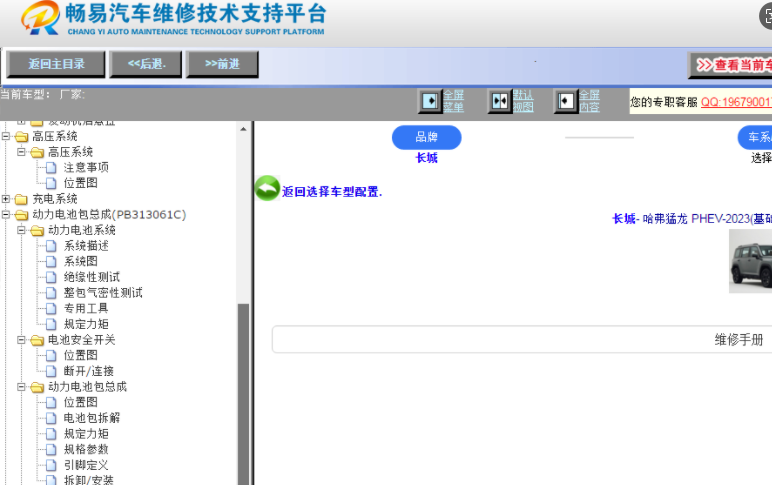Click the 电池包拆解 page icon
The width and height of the screenshot is (772, 485).
coord(51,418)
